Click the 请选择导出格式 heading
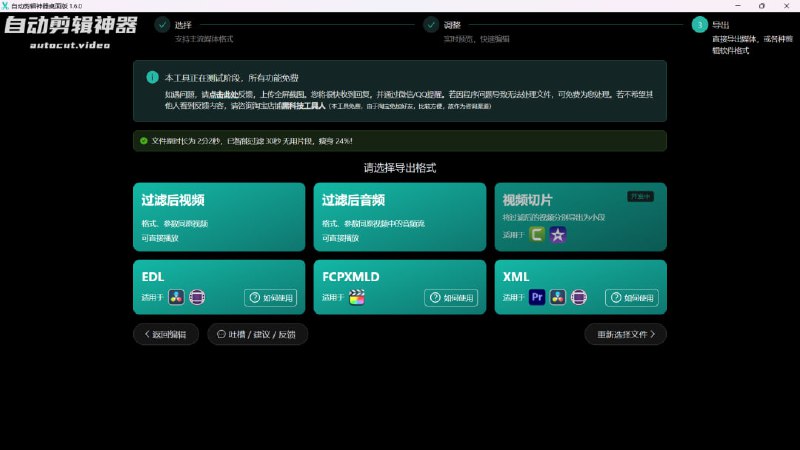 pyautogui.click(x=399, y=168)
